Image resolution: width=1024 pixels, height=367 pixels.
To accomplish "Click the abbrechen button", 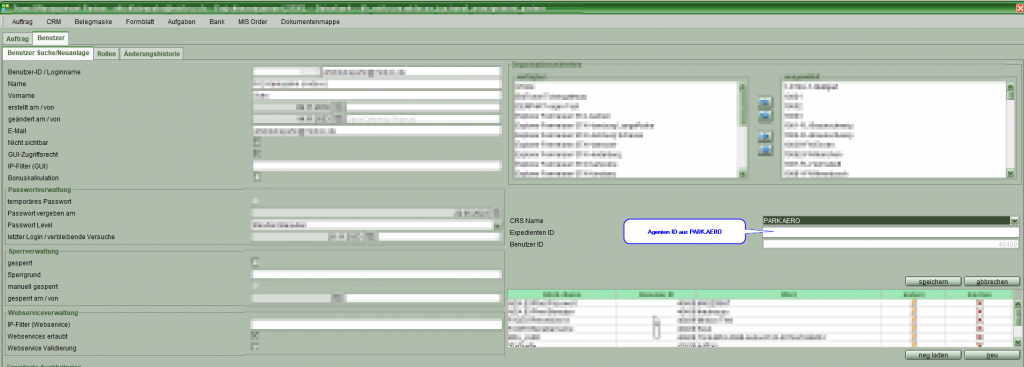I will click(x=991, y=281).
